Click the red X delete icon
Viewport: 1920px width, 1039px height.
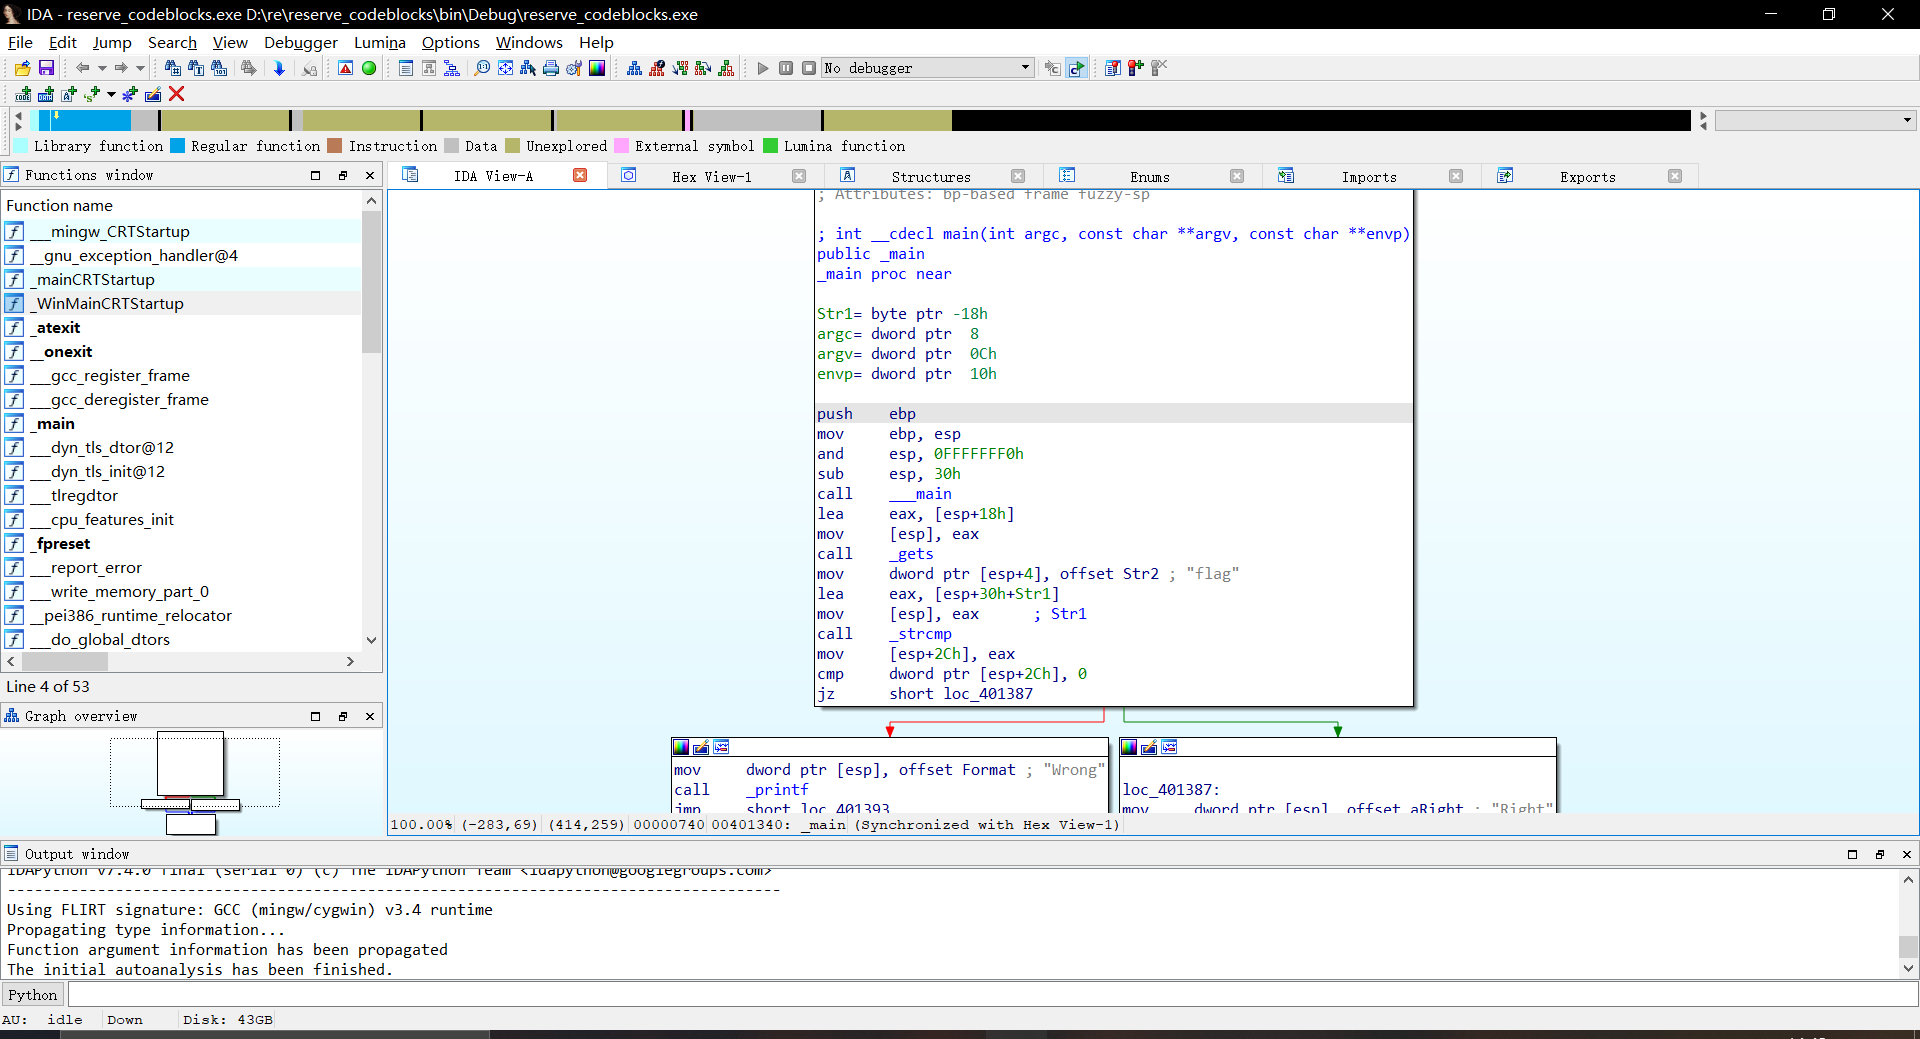[177, 94]
